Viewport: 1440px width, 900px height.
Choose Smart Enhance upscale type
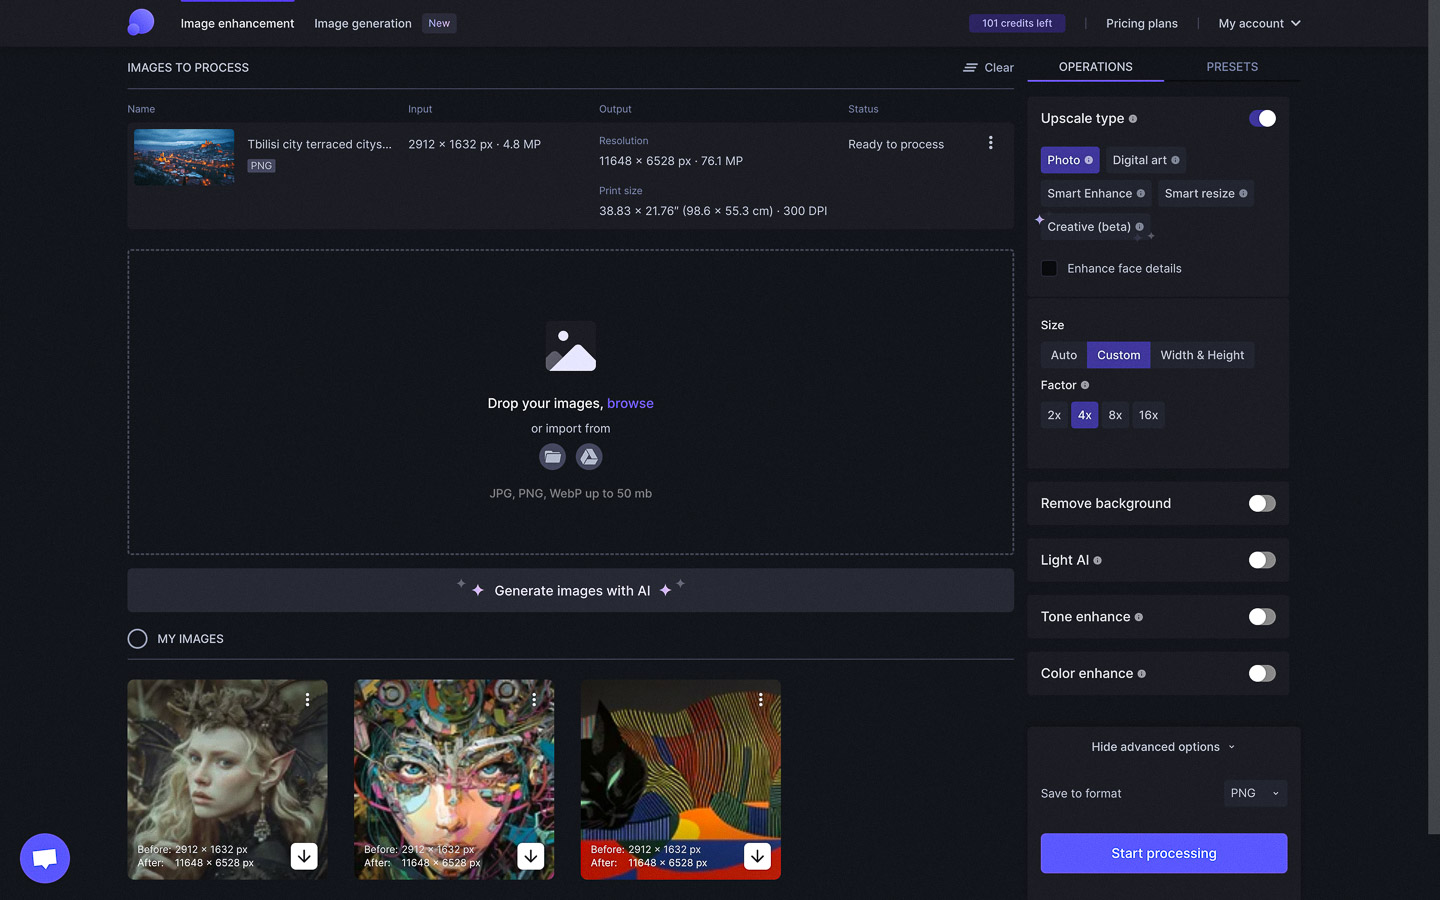(1096, 194)
